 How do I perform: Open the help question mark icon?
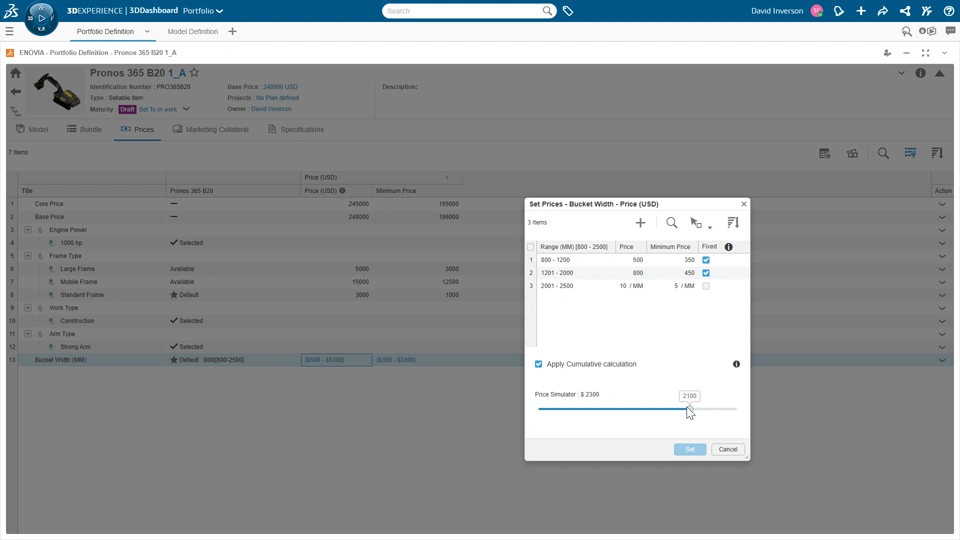(949, 11)
